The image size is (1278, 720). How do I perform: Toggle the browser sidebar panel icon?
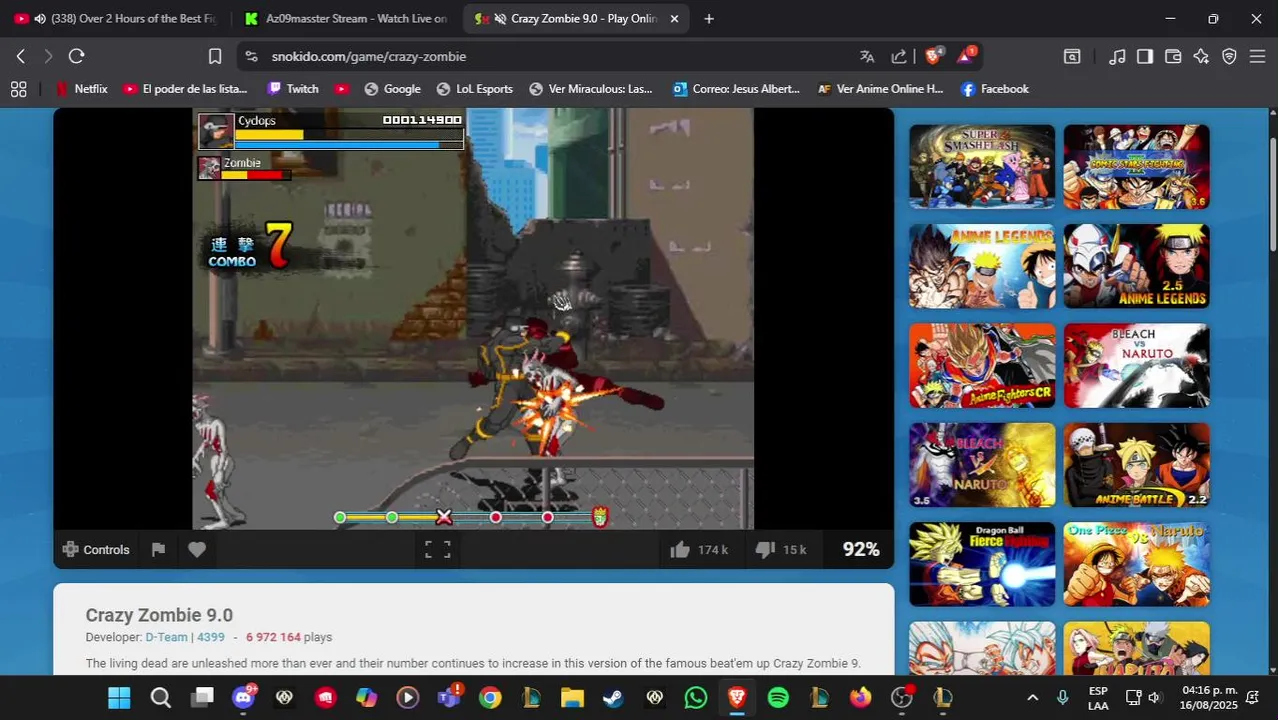[x=1145, y=57]
